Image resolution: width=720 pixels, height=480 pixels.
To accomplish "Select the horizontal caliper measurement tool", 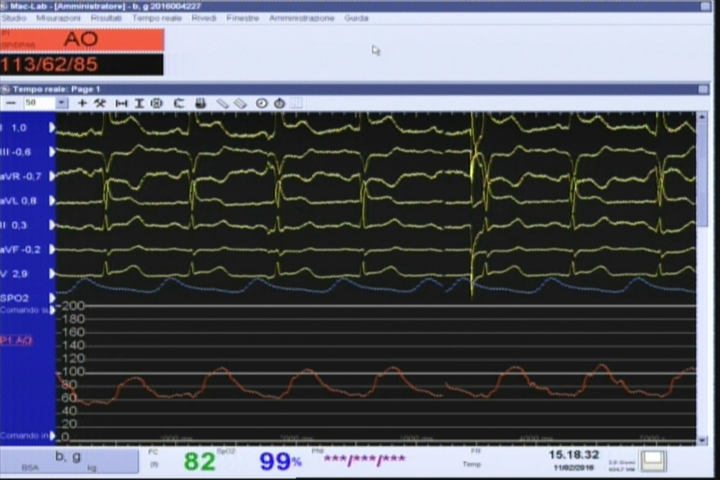I will click(121, 103).
